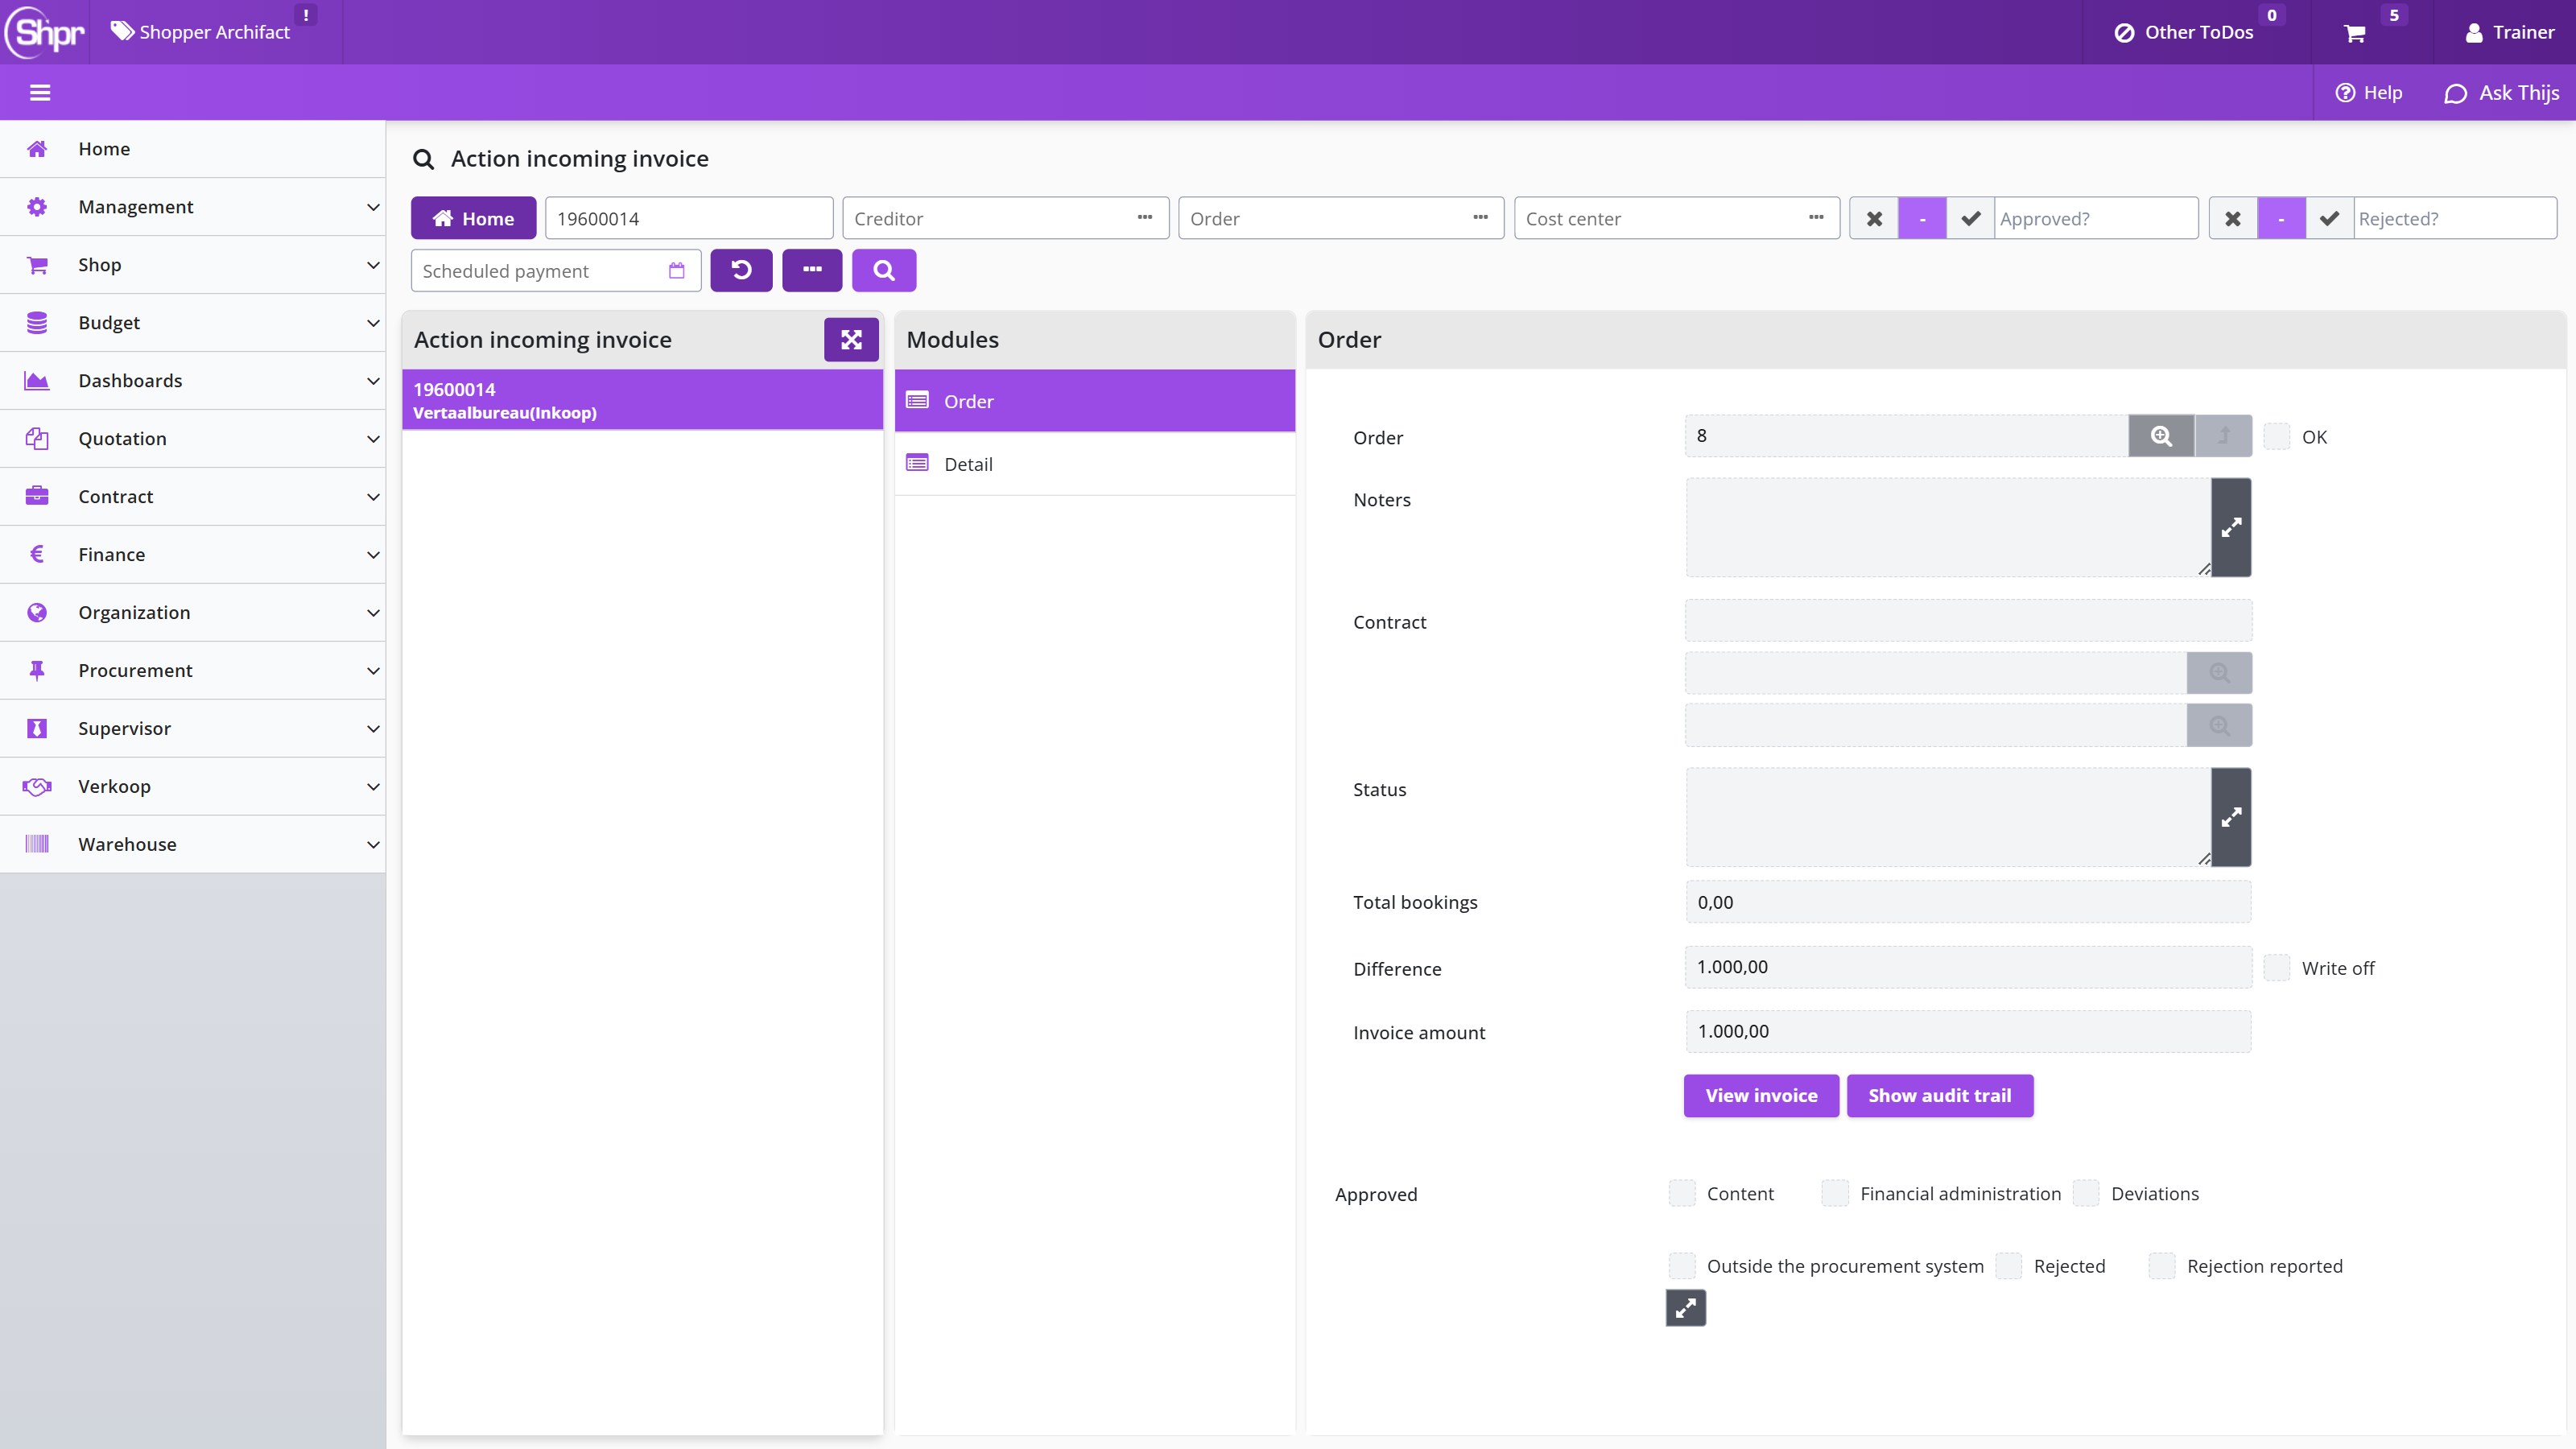The width and height of the screenshot is (2576, 1449).
Task: Click the upload arrow next to Order field
Action: [x=2224, y=436]
